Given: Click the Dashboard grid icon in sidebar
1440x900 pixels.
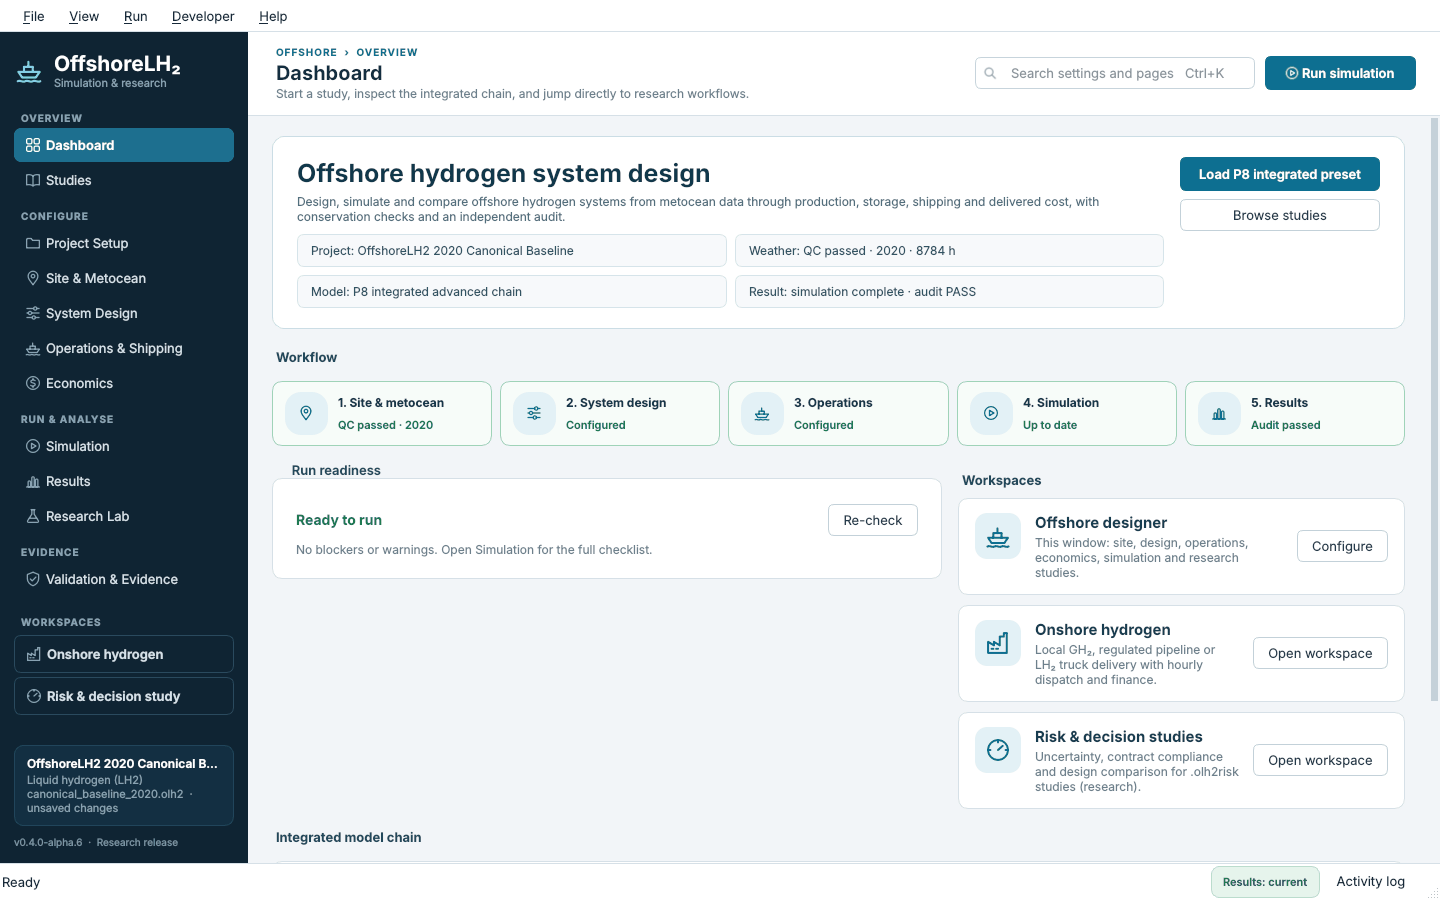Looking at the screenshot, I should (x=33, y=145).
